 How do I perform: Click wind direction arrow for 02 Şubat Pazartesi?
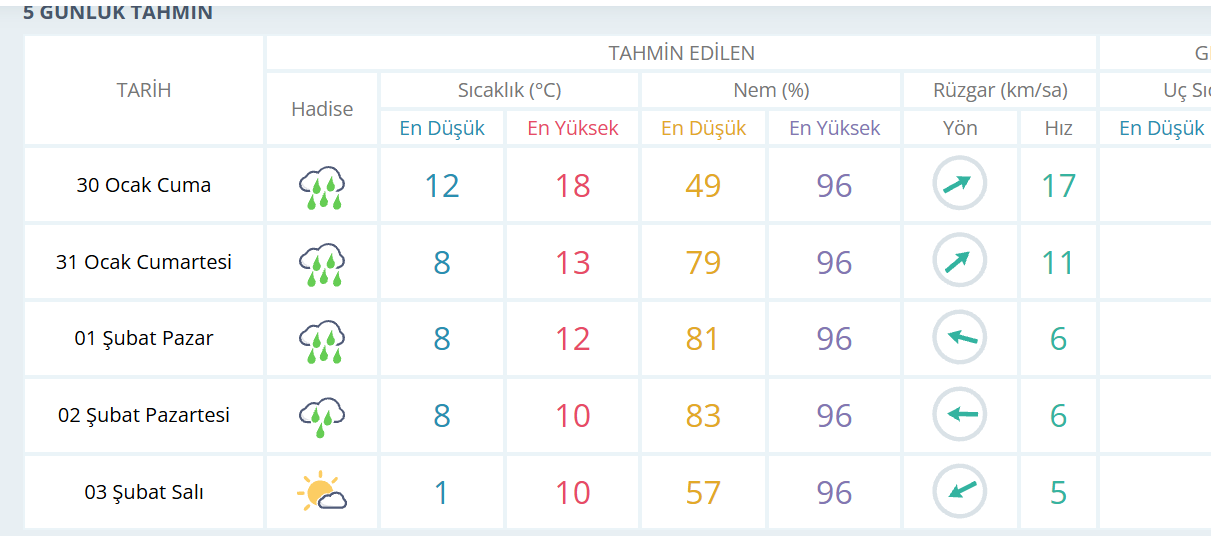pos(959,415)
